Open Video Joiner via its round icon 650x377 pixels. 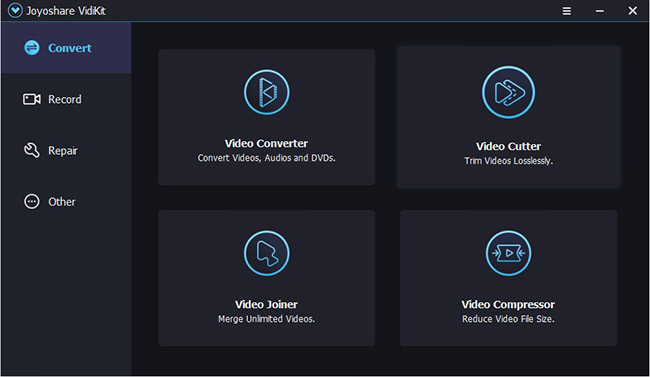pos(267,253)
